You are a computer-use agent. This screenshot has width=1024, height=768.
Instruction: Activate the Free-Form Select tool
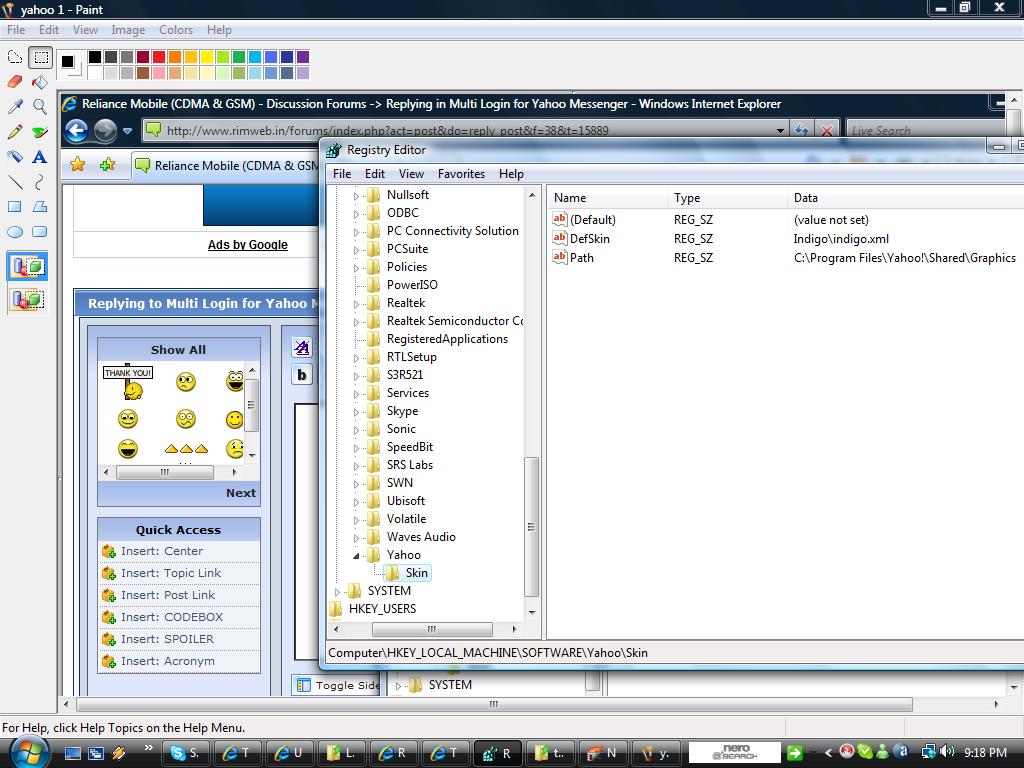pyautogui.click(x=15, y=57)
